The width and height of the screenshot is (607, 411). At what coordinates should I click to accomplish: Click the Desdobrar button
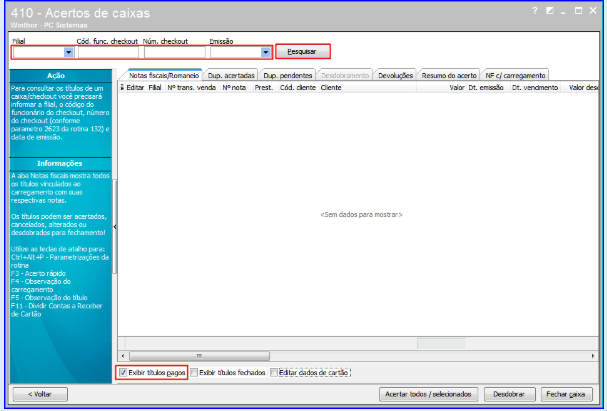coord(509,394)
